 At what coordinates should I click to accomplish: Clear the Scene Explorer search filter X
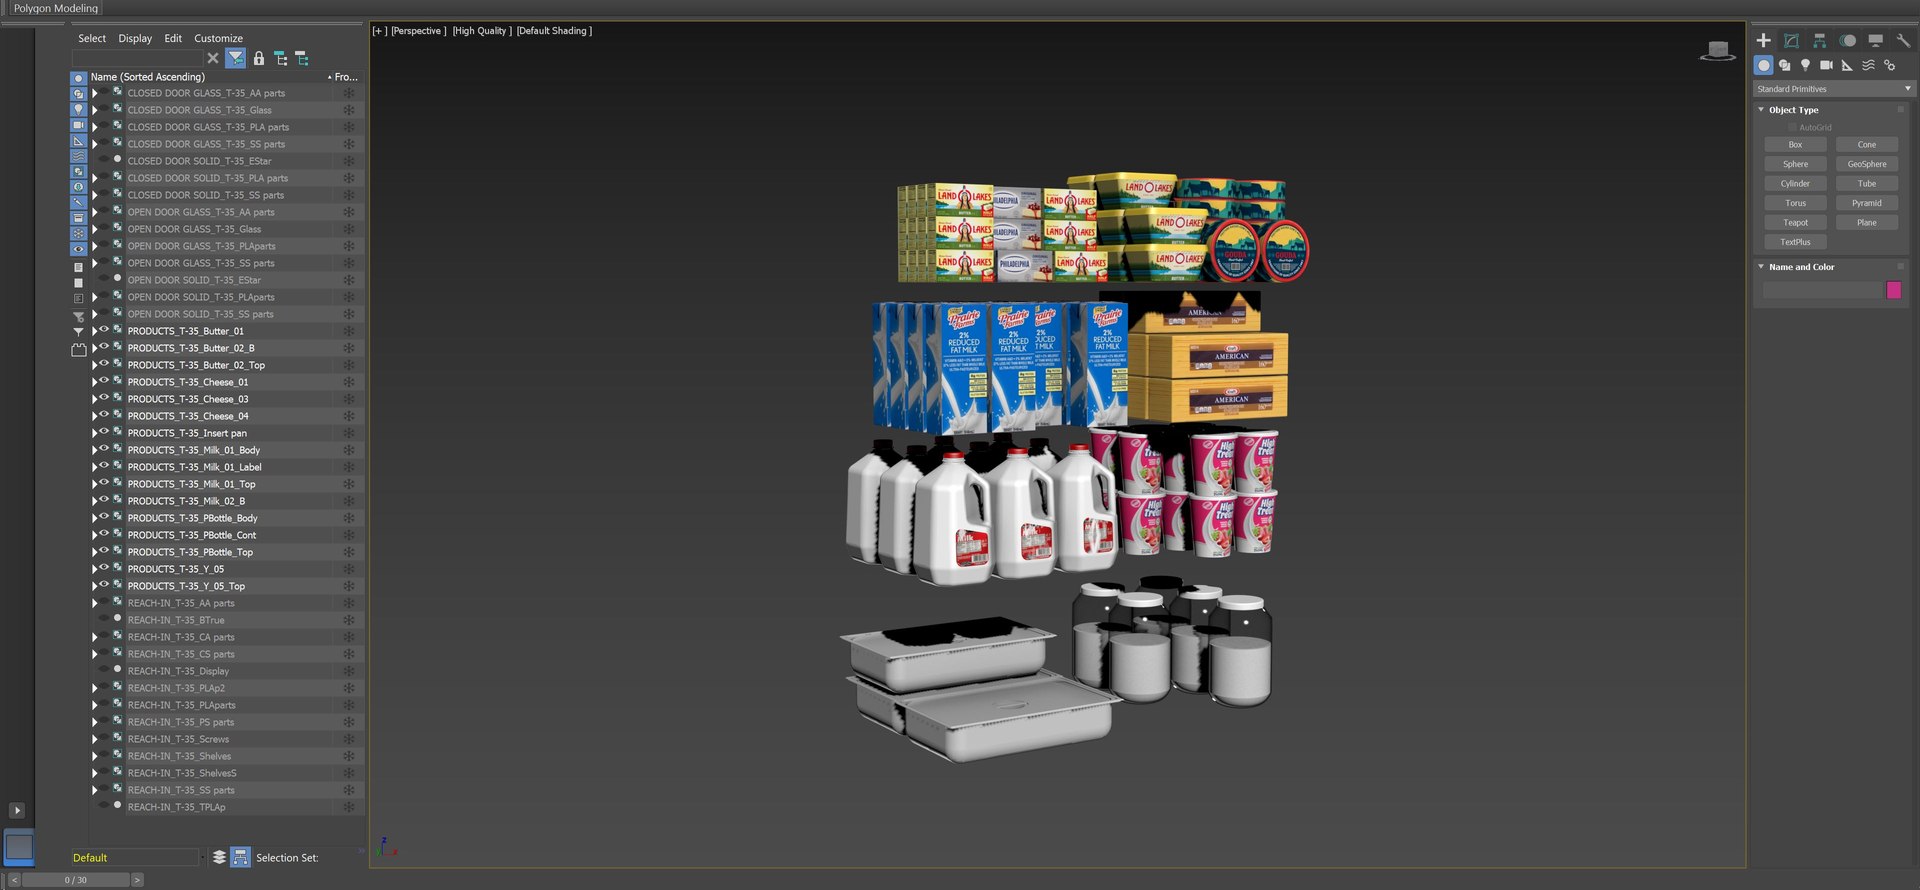tap(213, 59)
